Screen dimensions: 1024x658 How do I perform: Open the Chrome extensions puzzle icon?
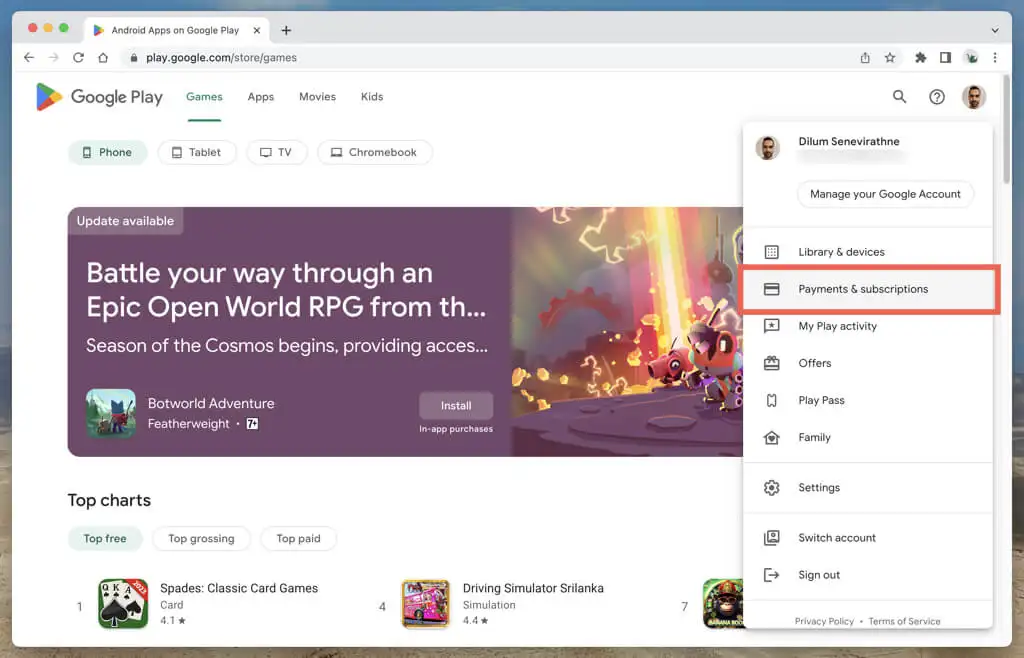point(921,58)
